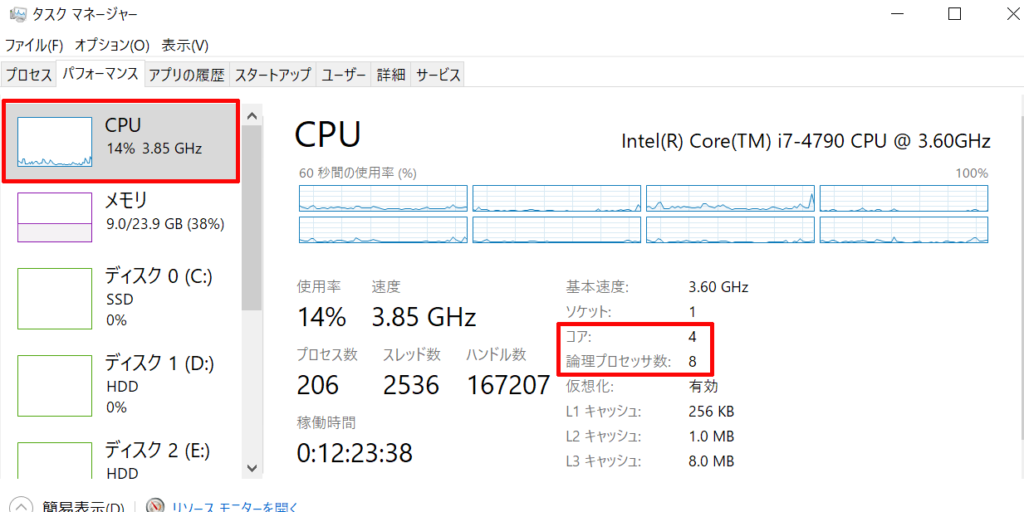The image size is (1024, 512).
Task: Select the CPU usage graph thumbnail
Action: [54, 142]
